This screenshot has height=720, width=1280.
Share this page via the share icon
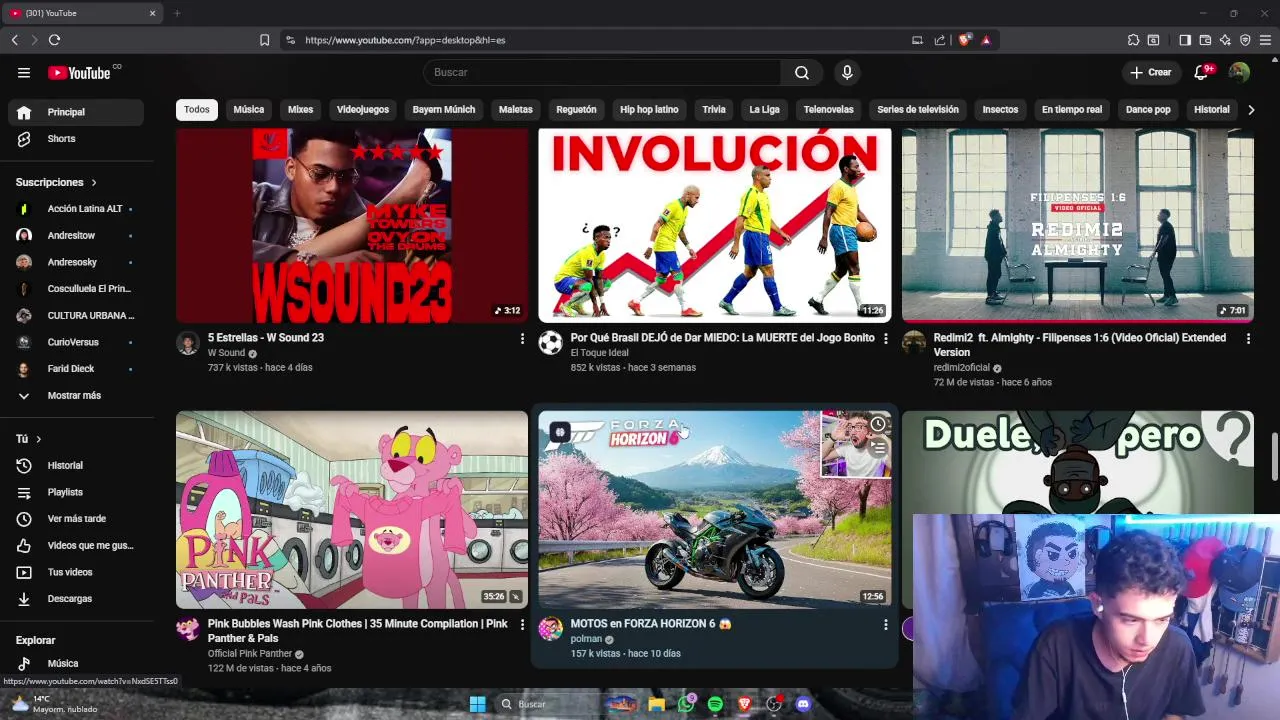tap(940, 40)
